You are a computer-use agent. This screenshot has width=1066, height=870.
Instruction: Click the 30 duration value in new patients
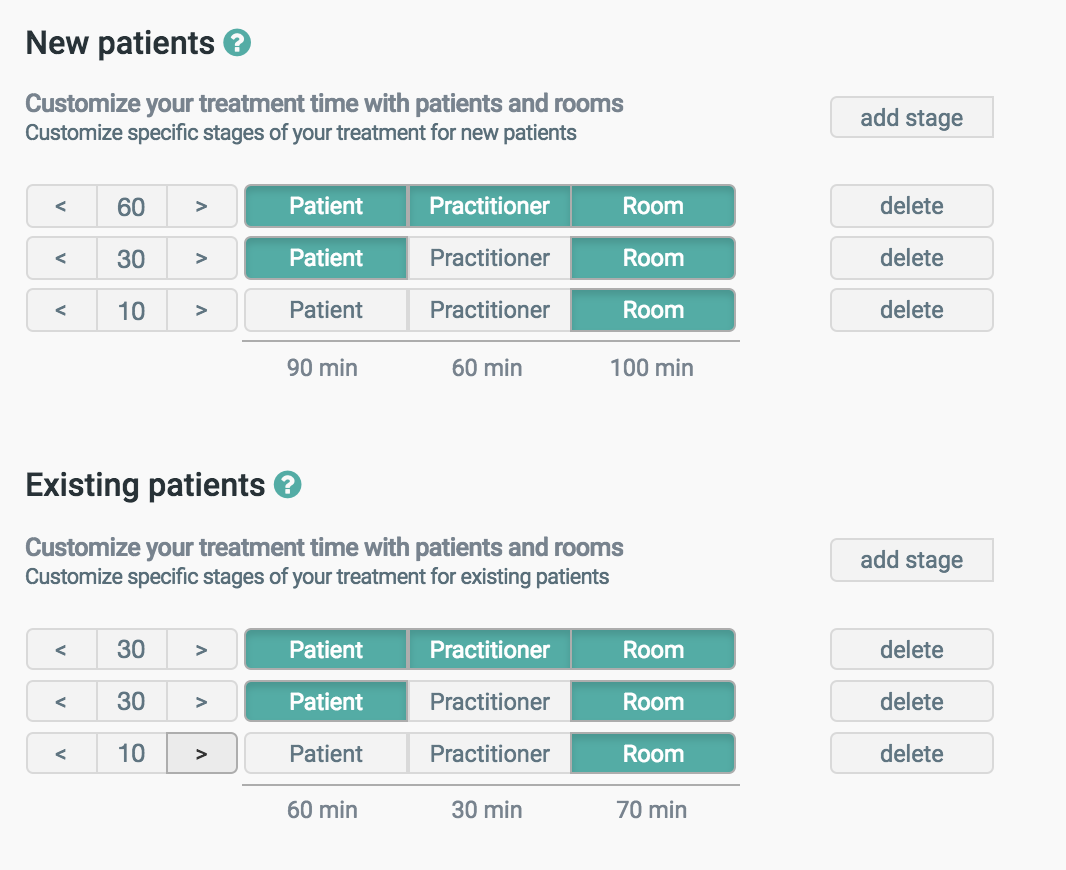(x=131, y=259)
